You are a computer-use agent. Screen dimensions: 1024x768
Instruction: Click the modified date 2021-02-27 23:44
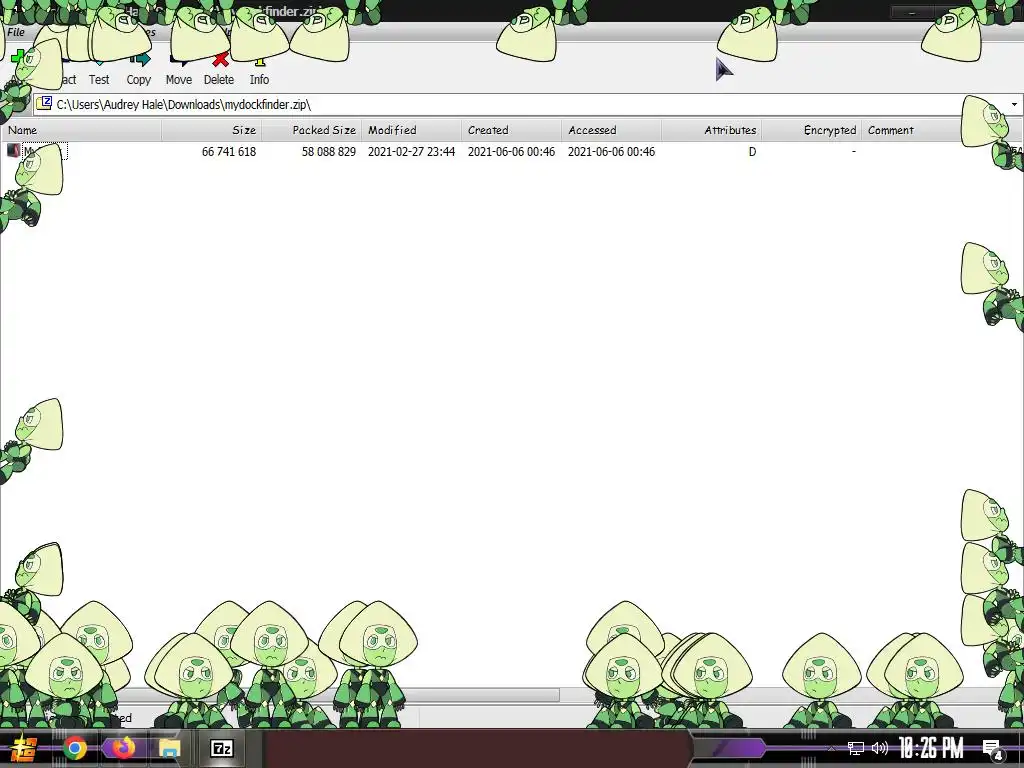click(411, 152)
